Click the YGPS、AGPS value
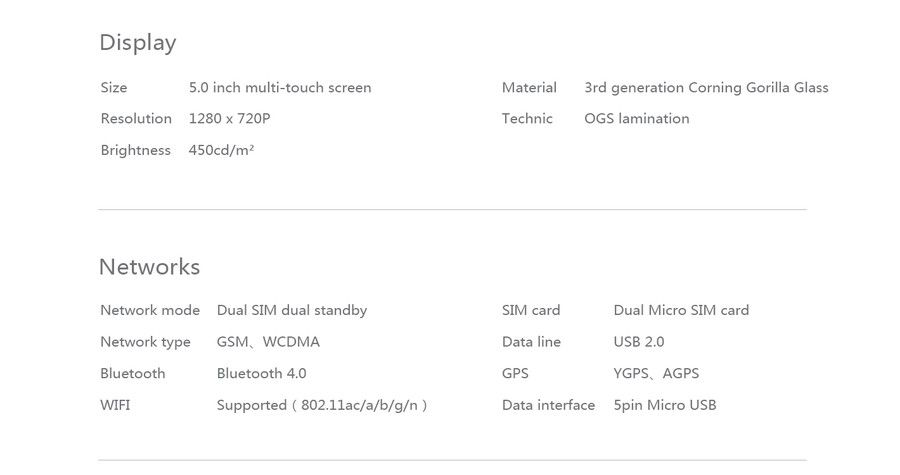The height and width of the screenshot is (475, 900). click(x=656, y=373)
